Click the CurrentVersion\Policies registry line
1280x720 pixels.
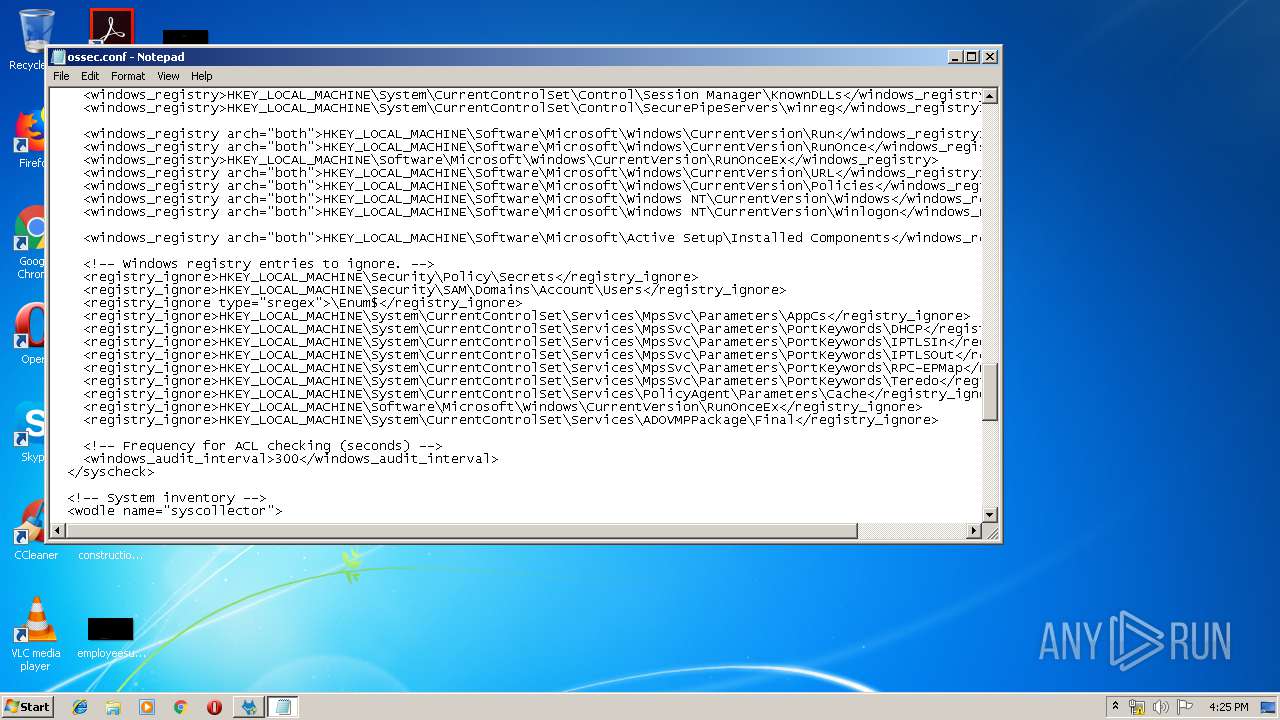click(x=532, y=186)
